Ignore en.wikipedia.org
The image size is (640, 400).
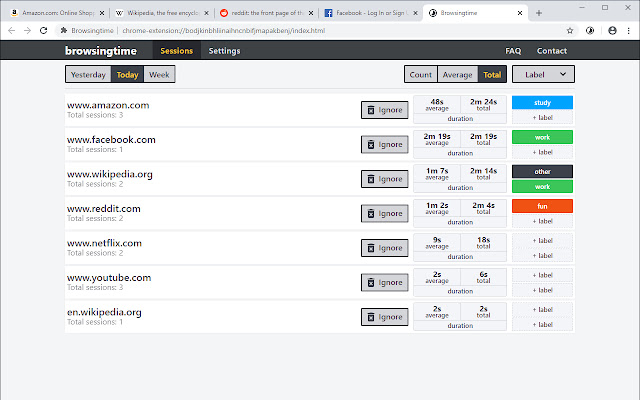point(384,317)
